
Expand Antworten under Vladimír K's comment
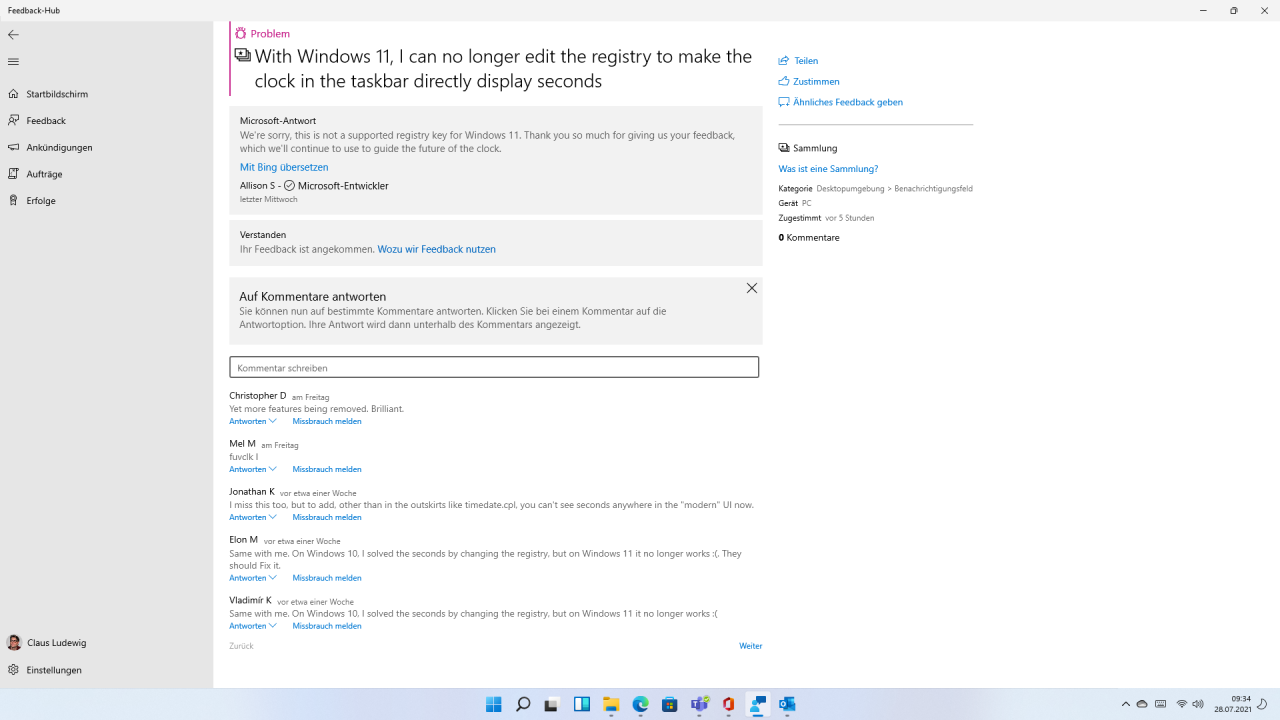[253, 626]
